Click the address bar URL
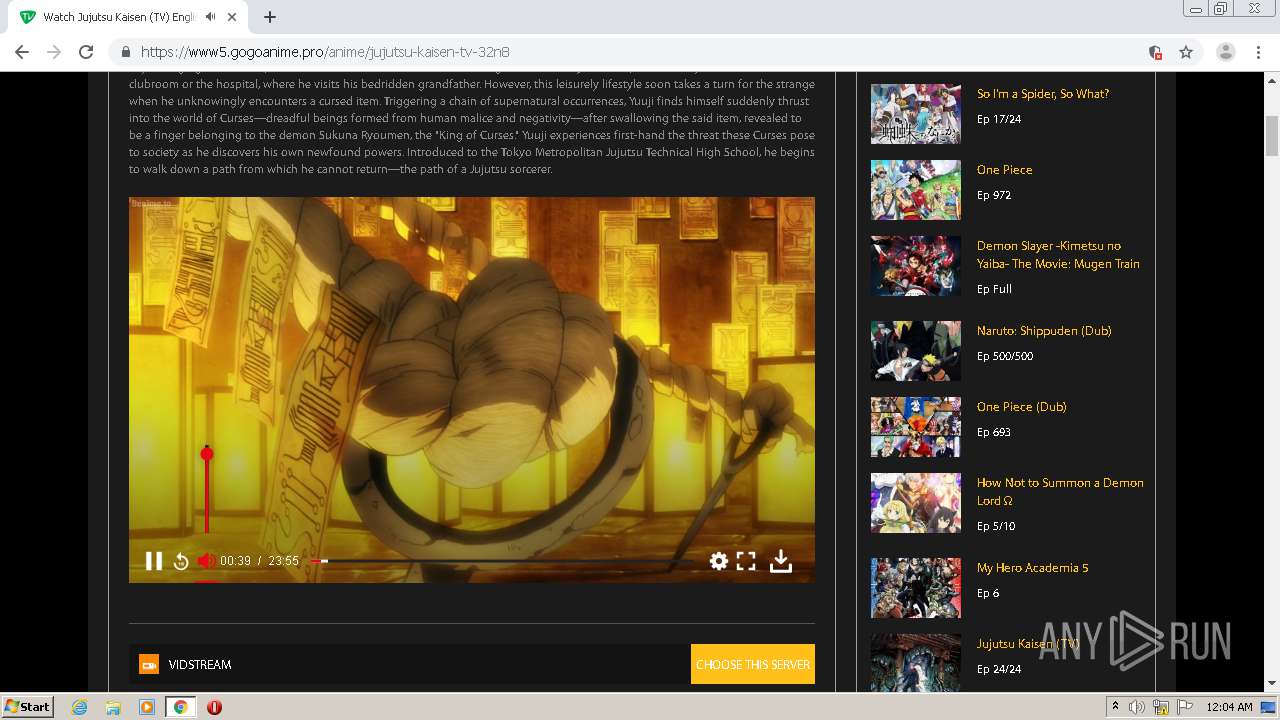Viewport: 1280px width, 720px height. (x=325, y=52)
